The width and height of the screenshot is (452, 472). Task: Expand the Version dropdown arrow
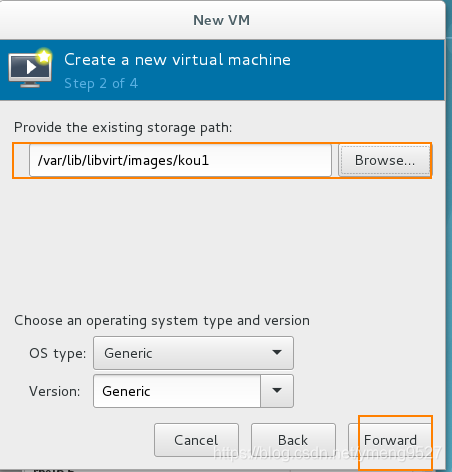point(277,391)
